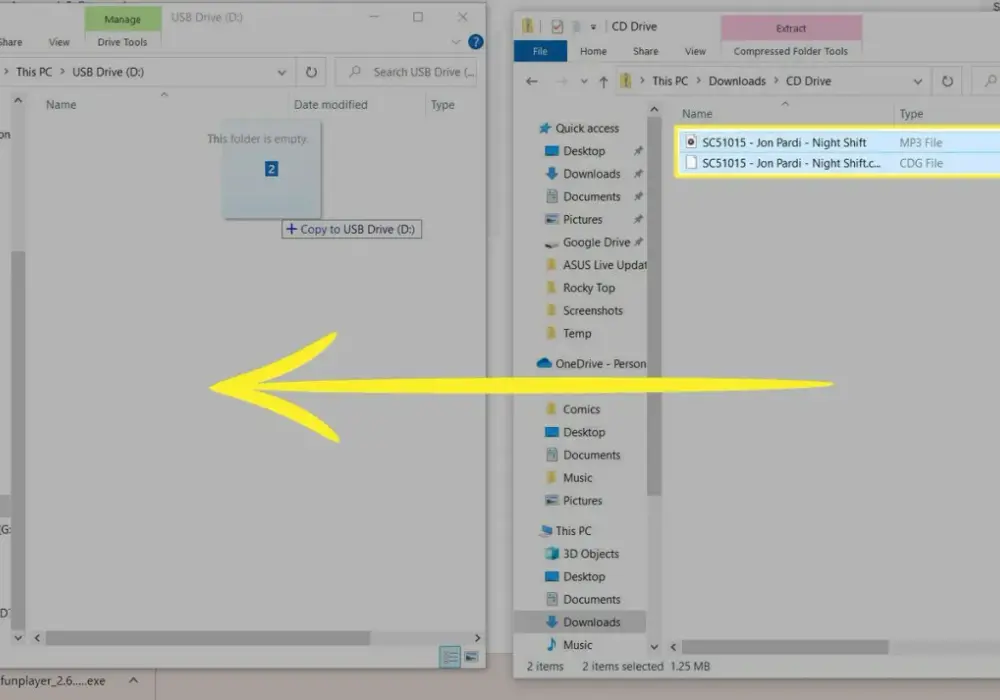This screenshot has width=1000, height=700.
Task: Open the Share tab in CD Drive window
Action: pyautogui.click(x=645, y=51)
